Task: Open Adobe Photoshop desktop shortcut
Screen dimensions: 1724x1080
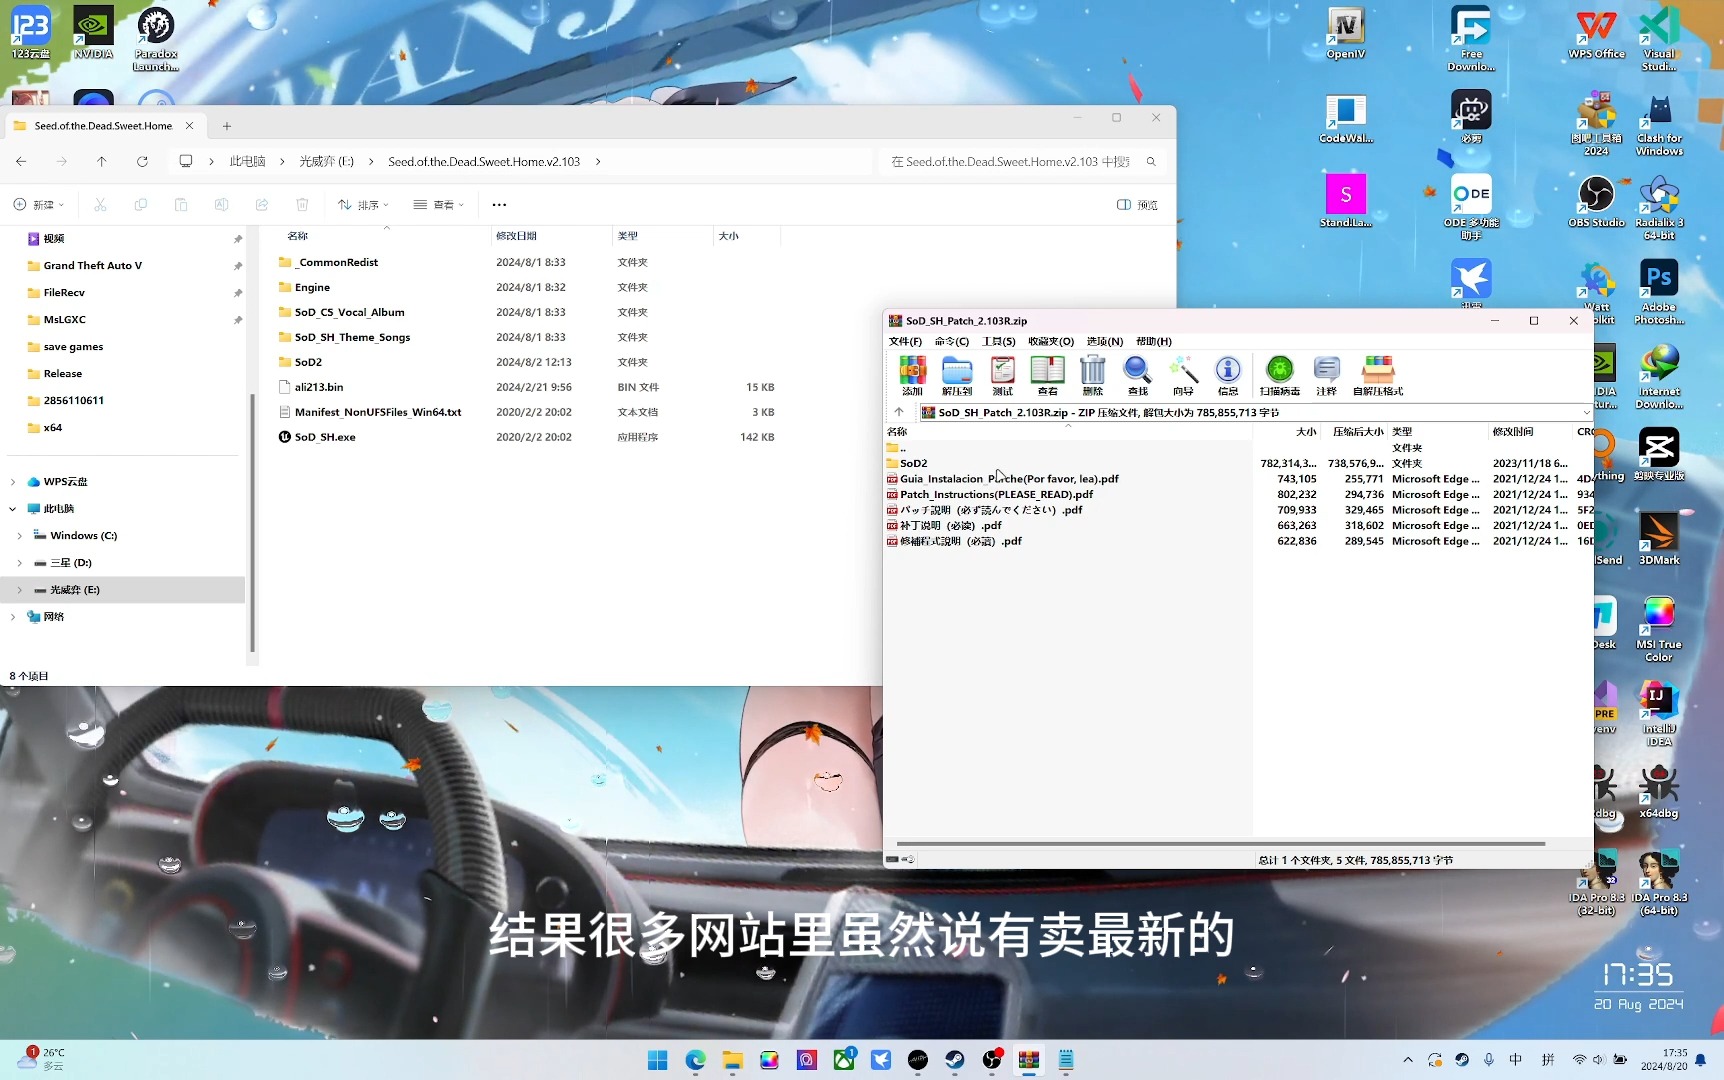Action: (1659, 292)
